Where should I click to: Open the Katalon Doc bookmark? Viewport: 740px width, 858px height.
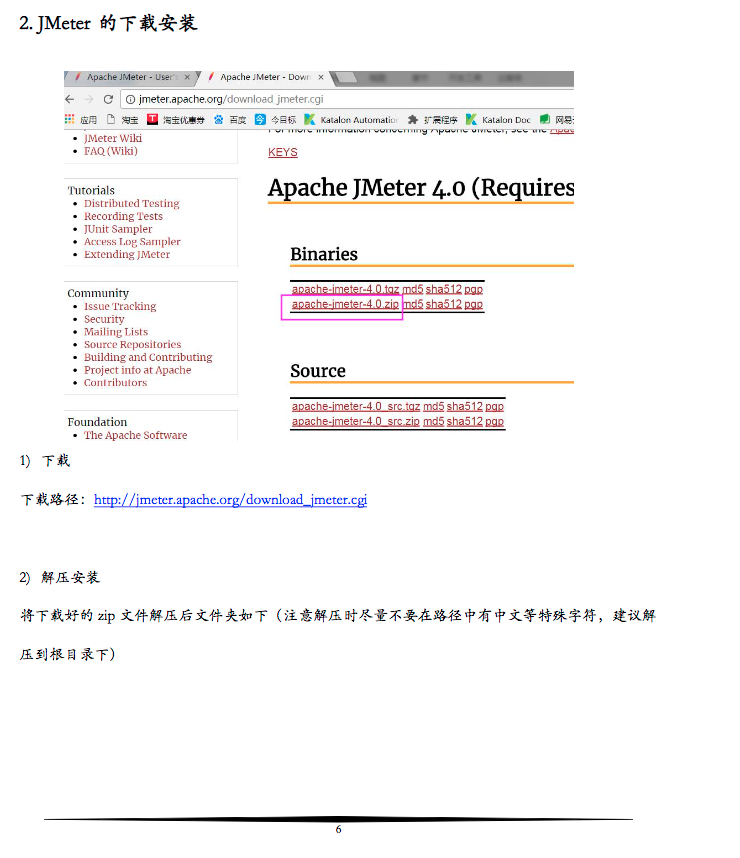498,119
